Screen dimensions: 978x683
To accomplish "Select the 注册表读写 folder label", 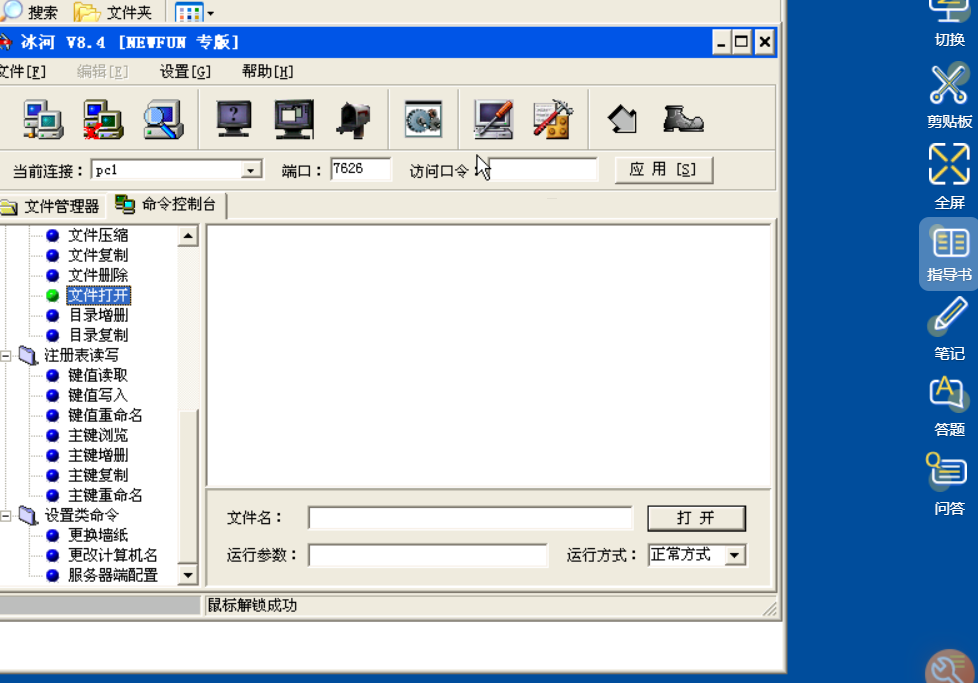I will coord(81,355).
